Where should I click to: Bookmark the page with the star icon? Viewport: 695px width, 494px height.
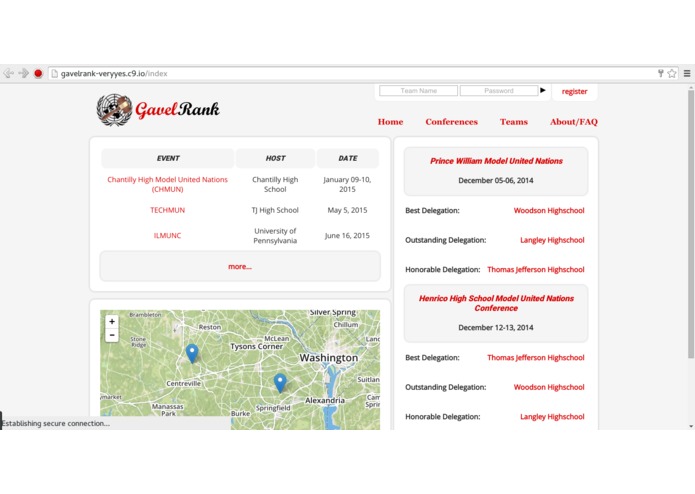pos(672,74)
